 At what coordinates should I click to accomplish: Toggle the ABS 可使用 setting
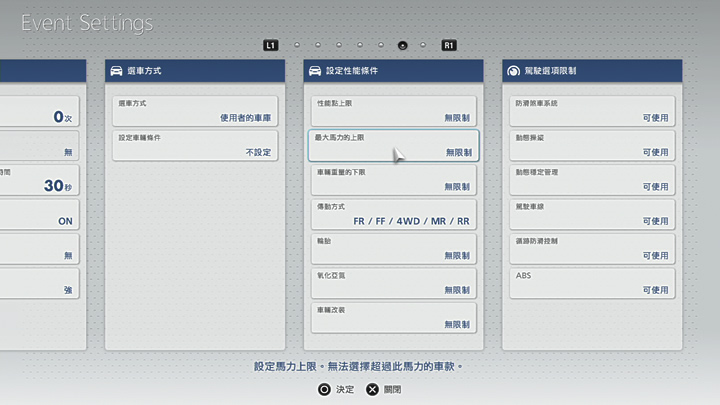click(x=590, y=282)
